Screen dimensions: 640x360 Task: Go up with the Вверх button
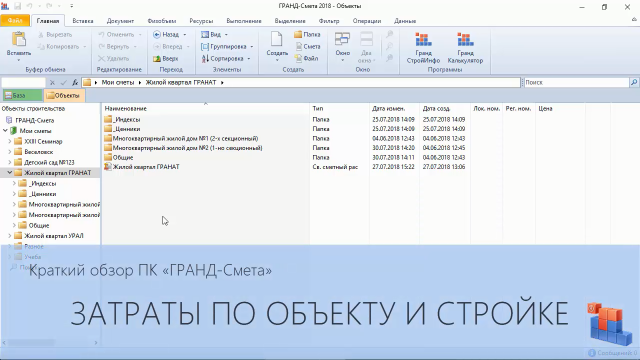166,58
